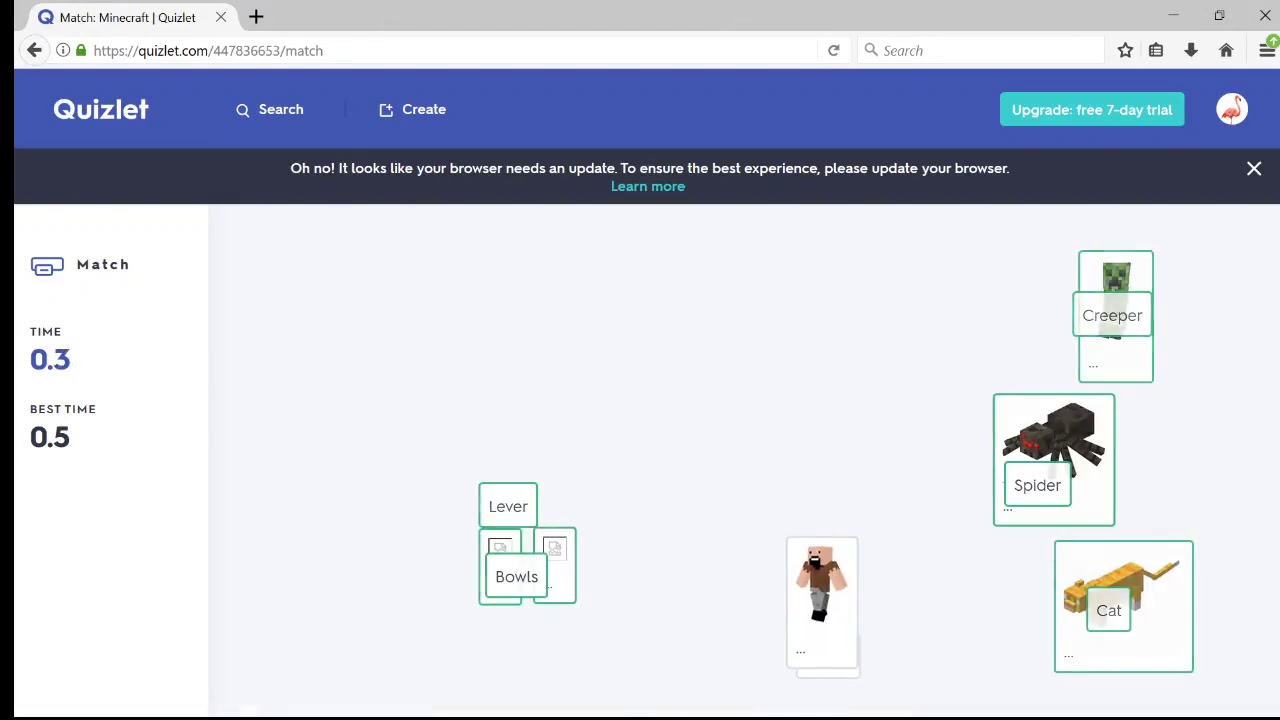Open Quizlet Search in the header

tap(270, 109)
